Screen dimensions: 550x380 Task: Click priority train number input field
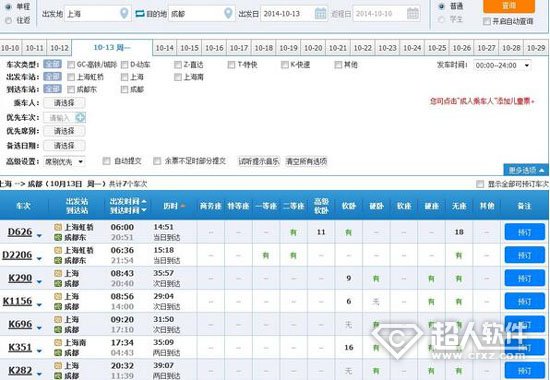tap(60, 118)
